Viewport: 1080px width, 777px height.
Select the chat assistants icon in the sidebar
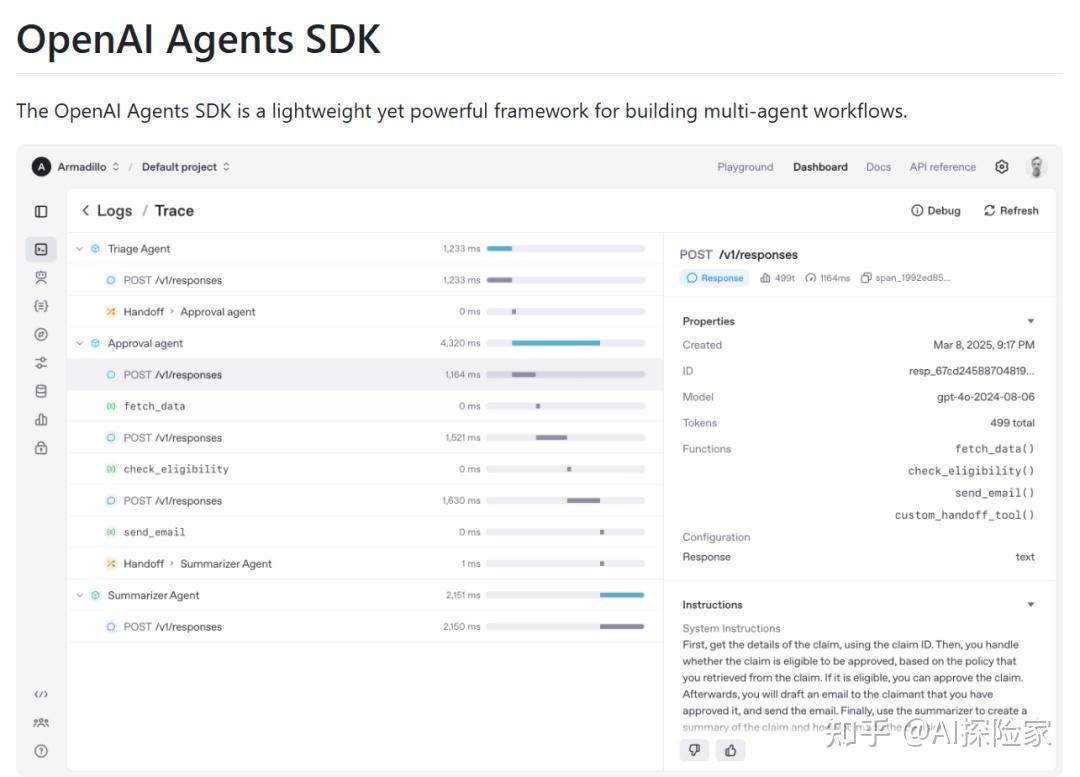click(x=40, y=277)
